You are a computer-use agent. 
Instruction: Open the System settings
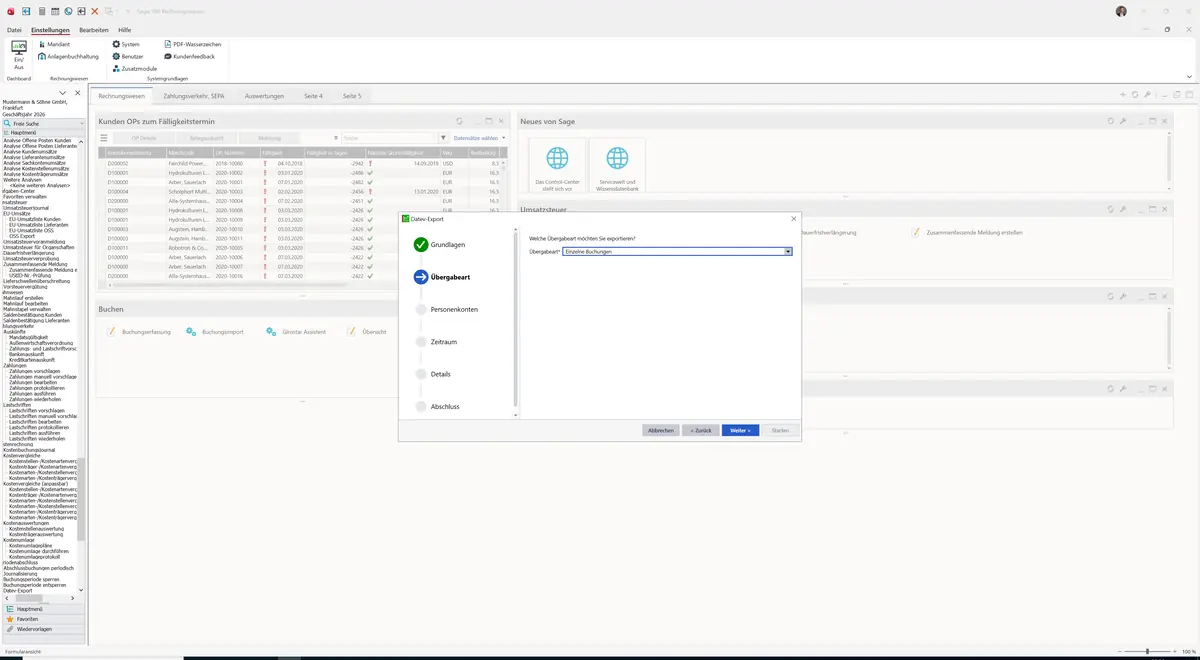tap(126, 44)
